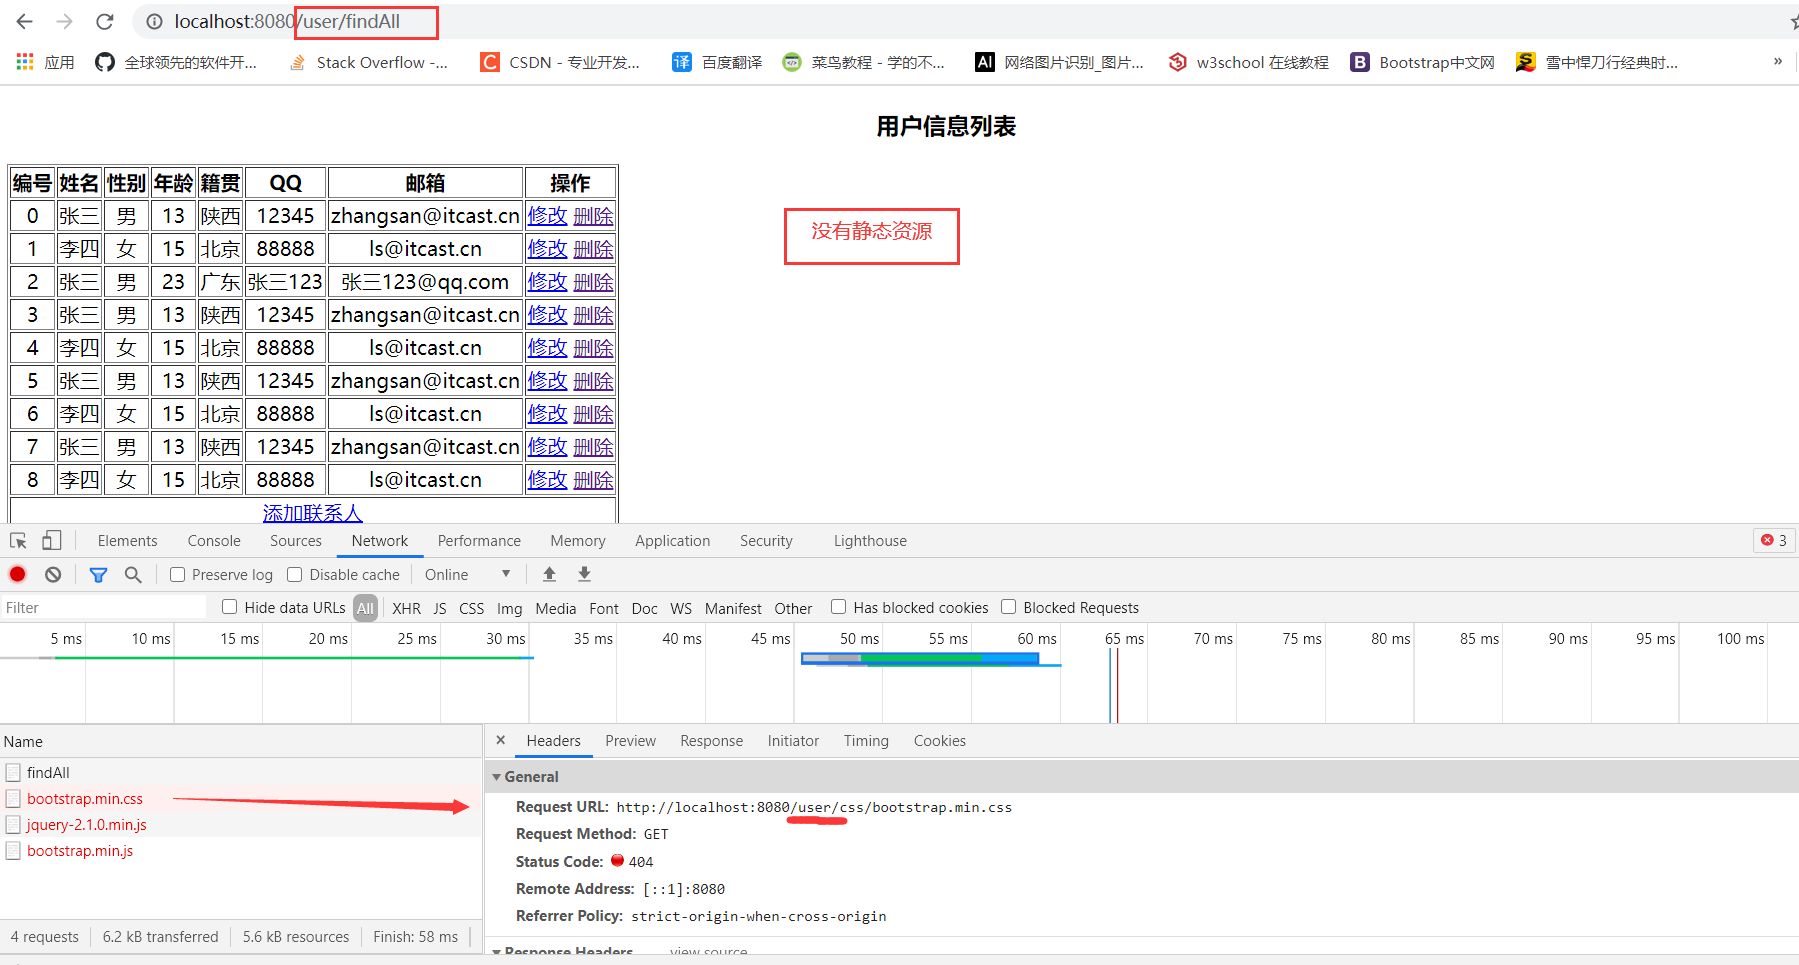Image resolution: width=1799 pixels, height=965 pixels.
Task: Close the request details pane
Action: [501, 741]
